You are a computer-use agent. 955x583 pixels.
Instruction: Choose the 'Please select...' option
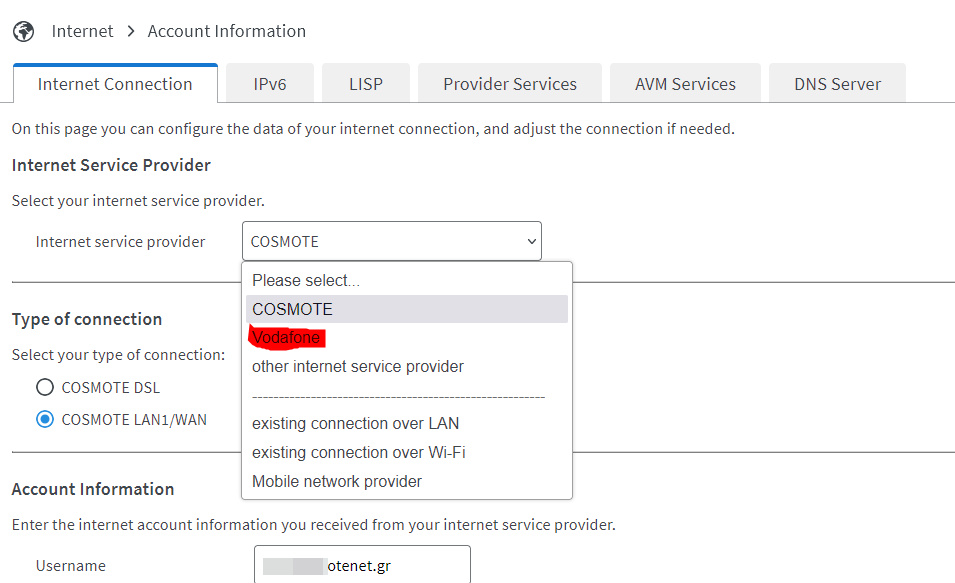pos(306,281)
